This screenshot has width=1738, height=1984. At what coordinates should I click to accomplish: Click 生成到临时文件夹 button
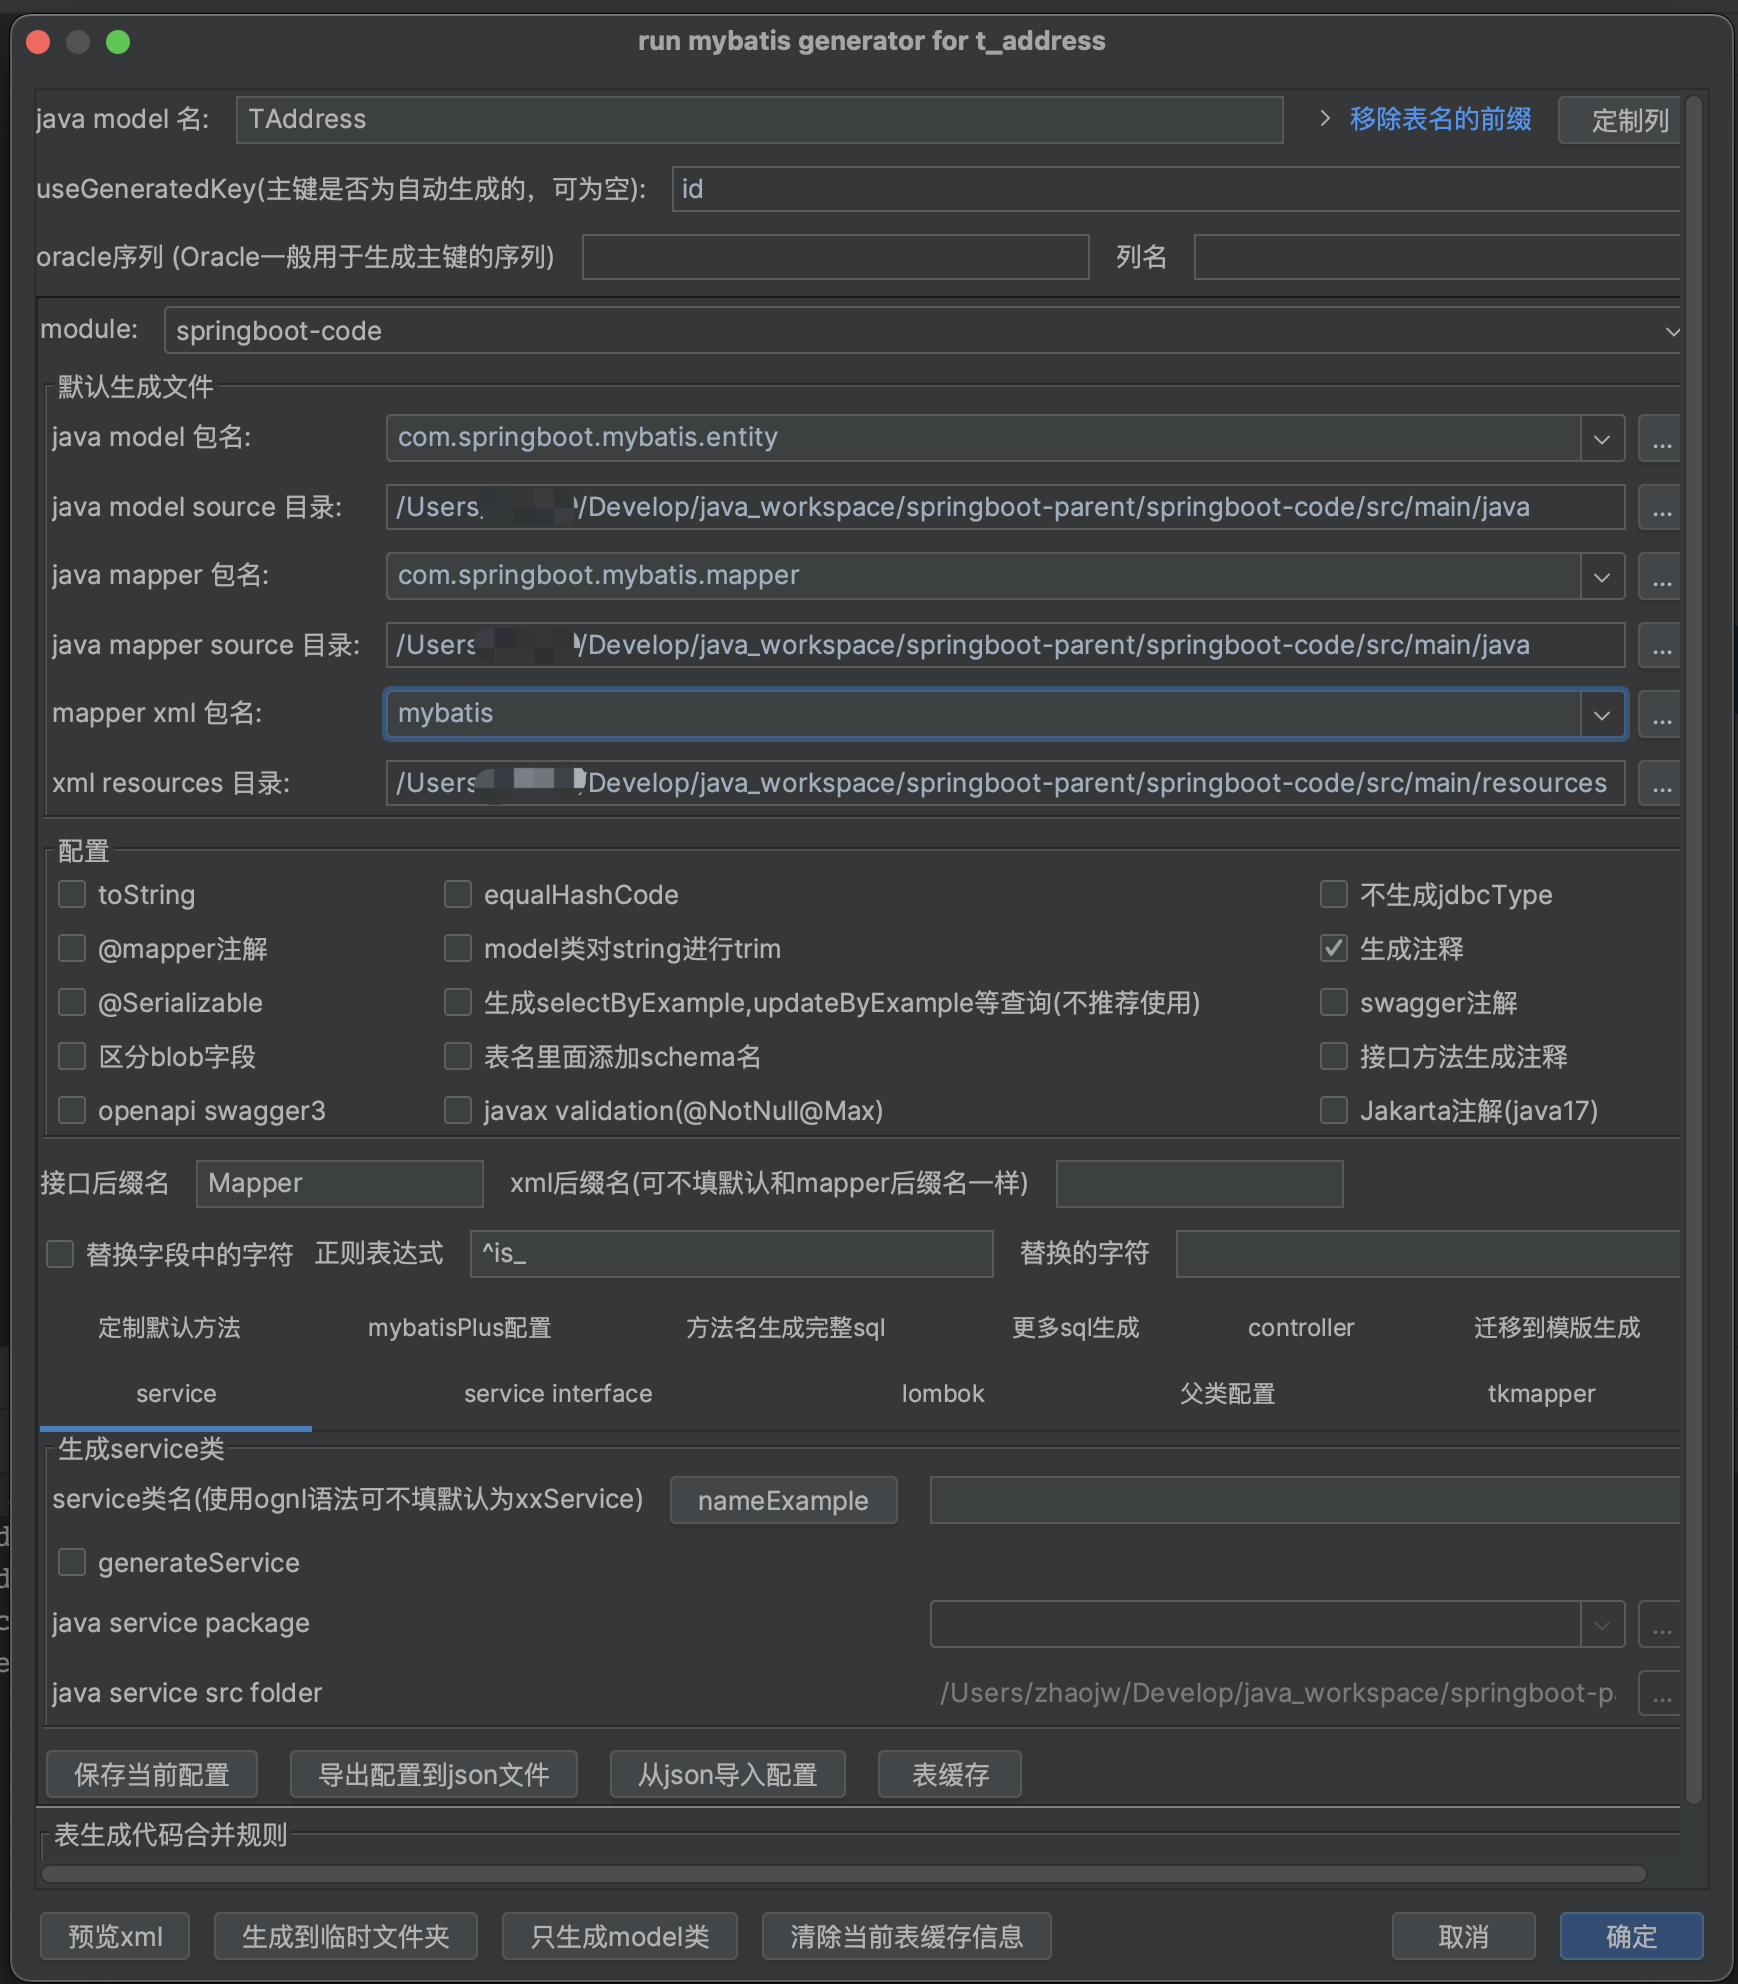345,1936
